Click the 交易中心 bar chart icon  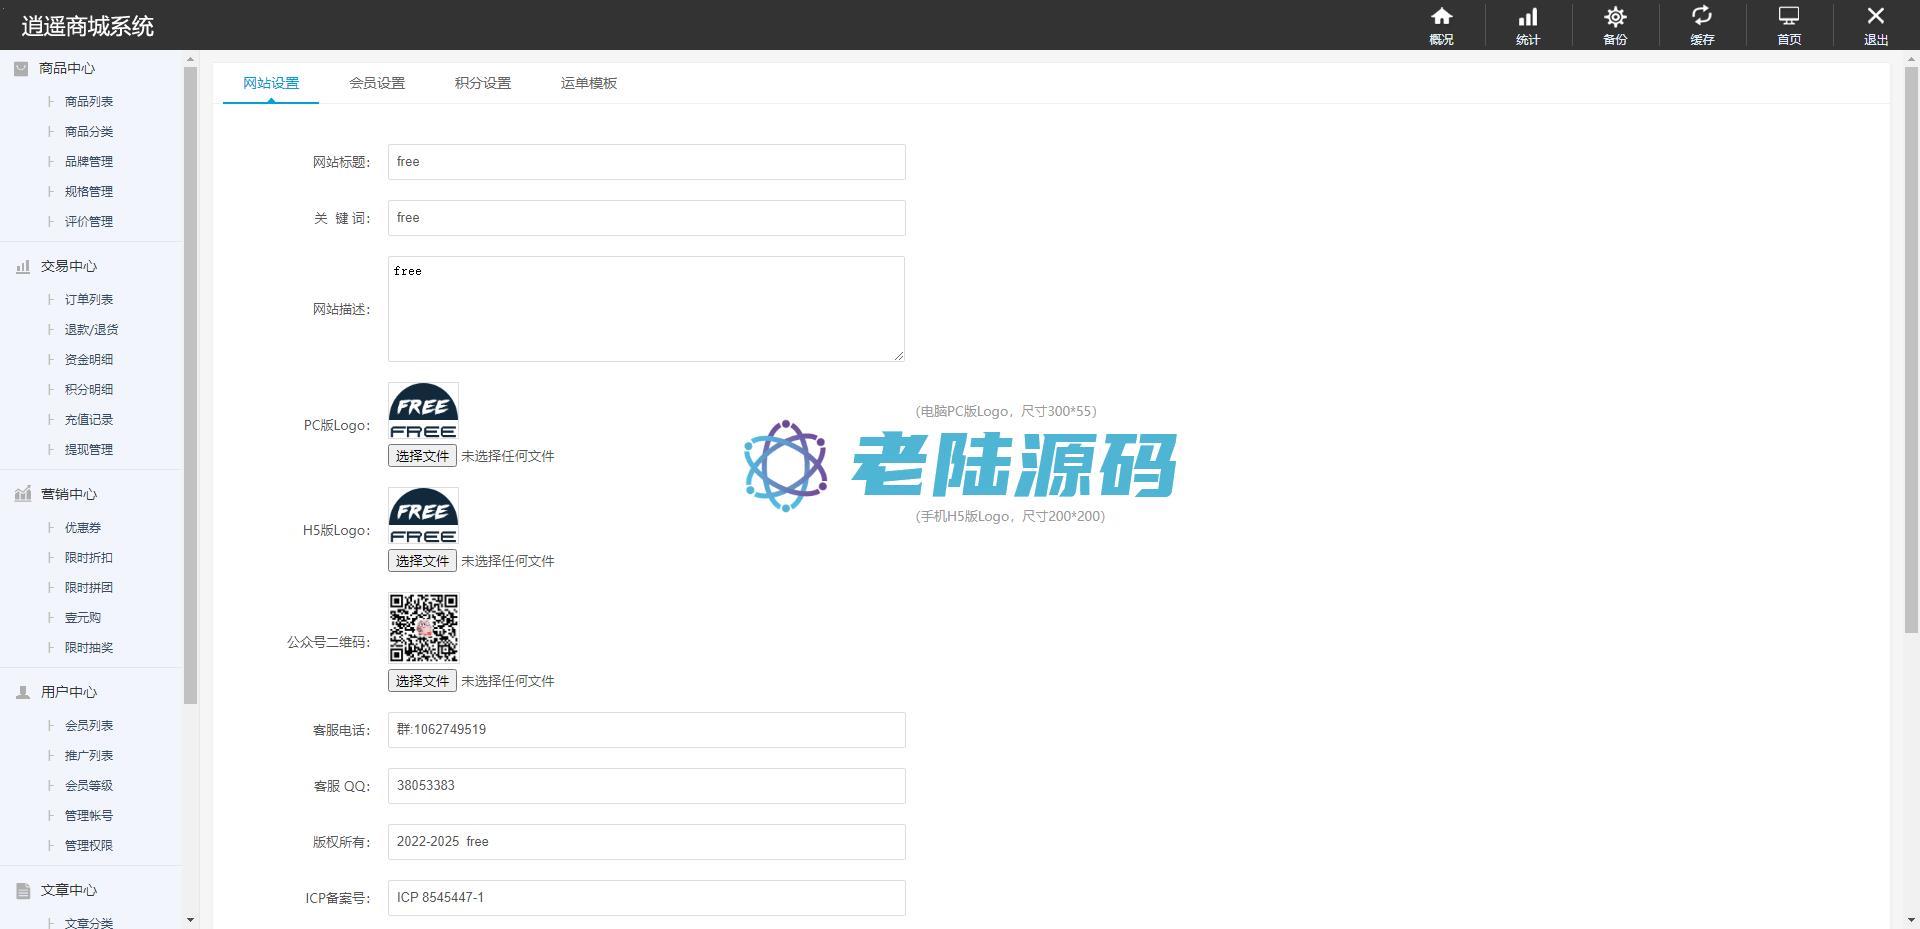point(23,266)
